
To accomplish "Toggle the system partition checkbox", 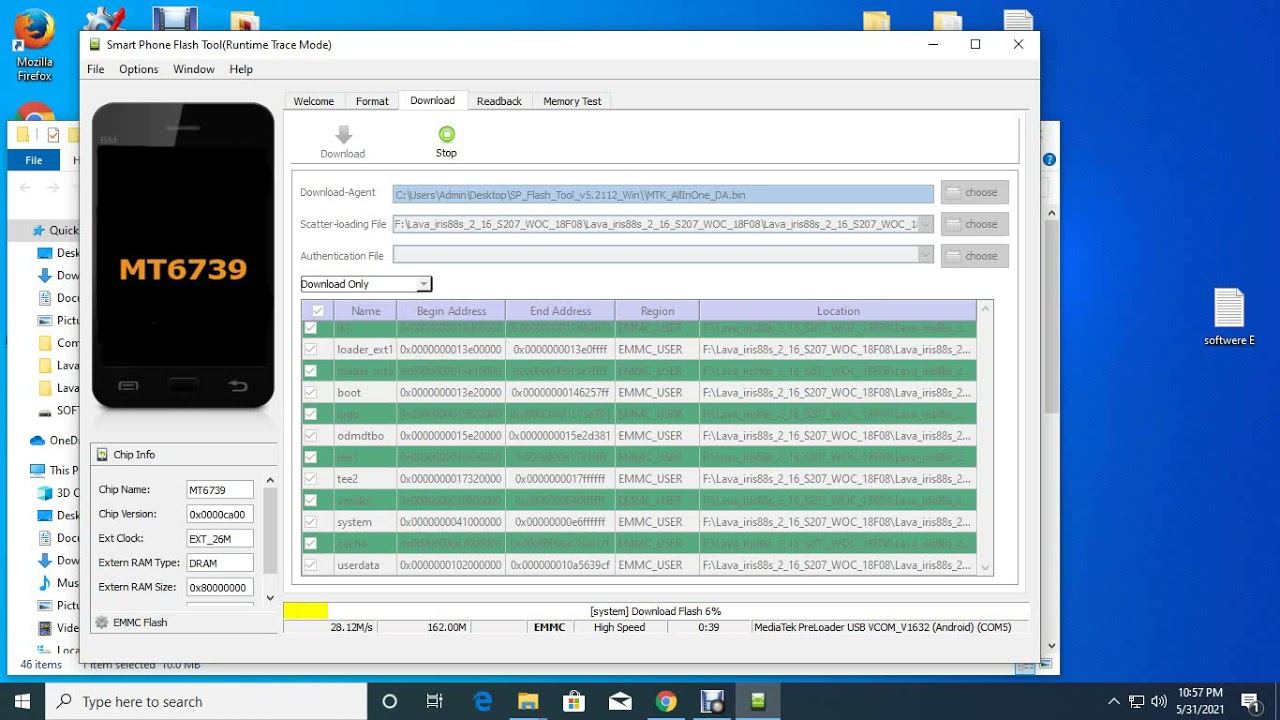I will (311, 522).
